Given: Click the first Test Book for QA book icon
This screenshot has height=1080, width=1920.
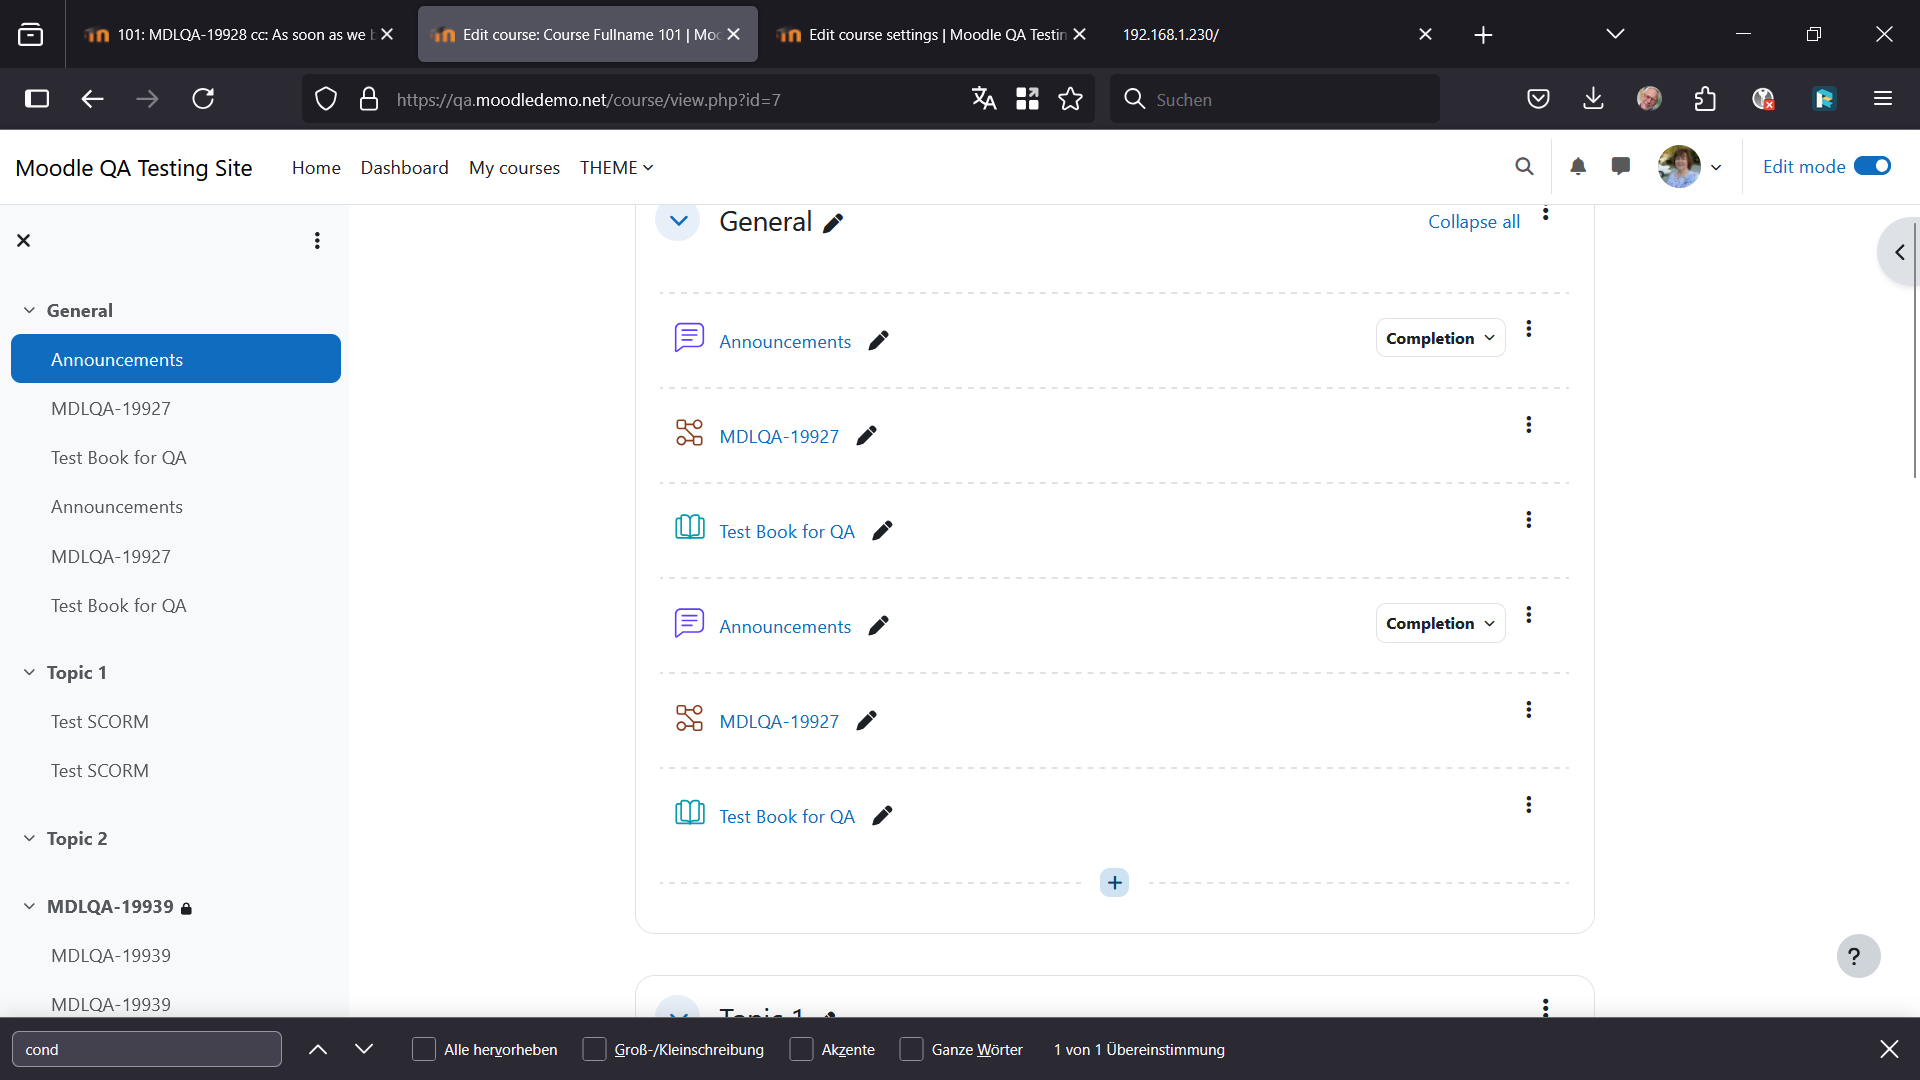Looking at the screenshot, I should click(x=689, y=527).
